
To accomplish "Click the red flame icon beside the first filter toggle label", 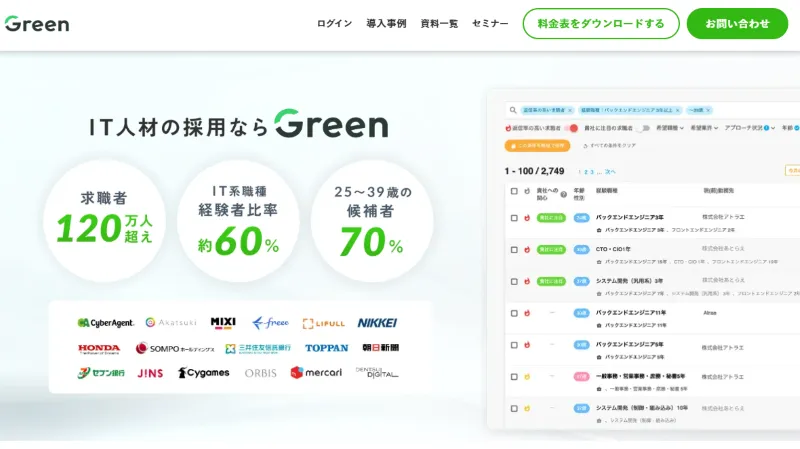I will tap(508, 128).
